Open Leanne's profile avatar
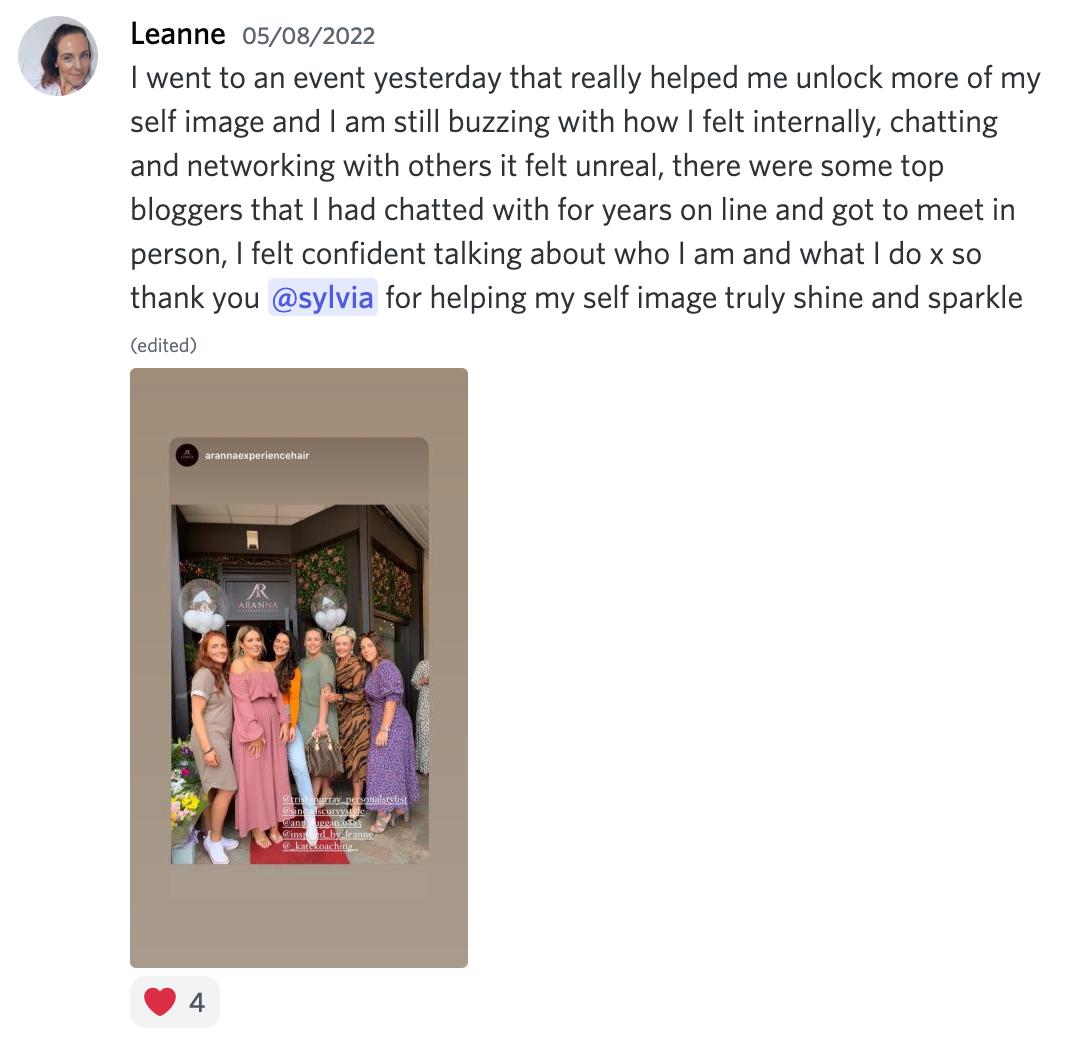The height and width of the screenshot is (1042, 1082). 58,56
